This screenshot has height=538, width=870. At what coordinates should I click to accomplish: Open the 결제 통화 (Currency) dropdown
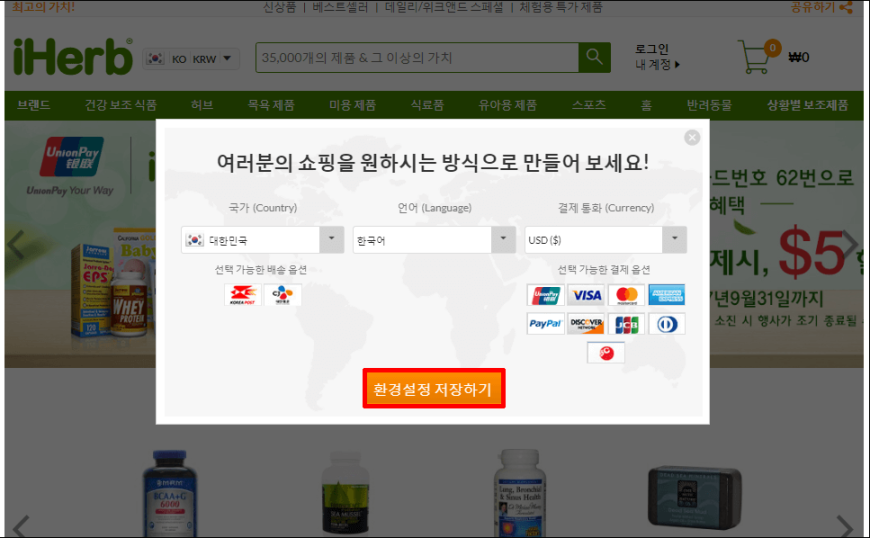coord(606,240)
